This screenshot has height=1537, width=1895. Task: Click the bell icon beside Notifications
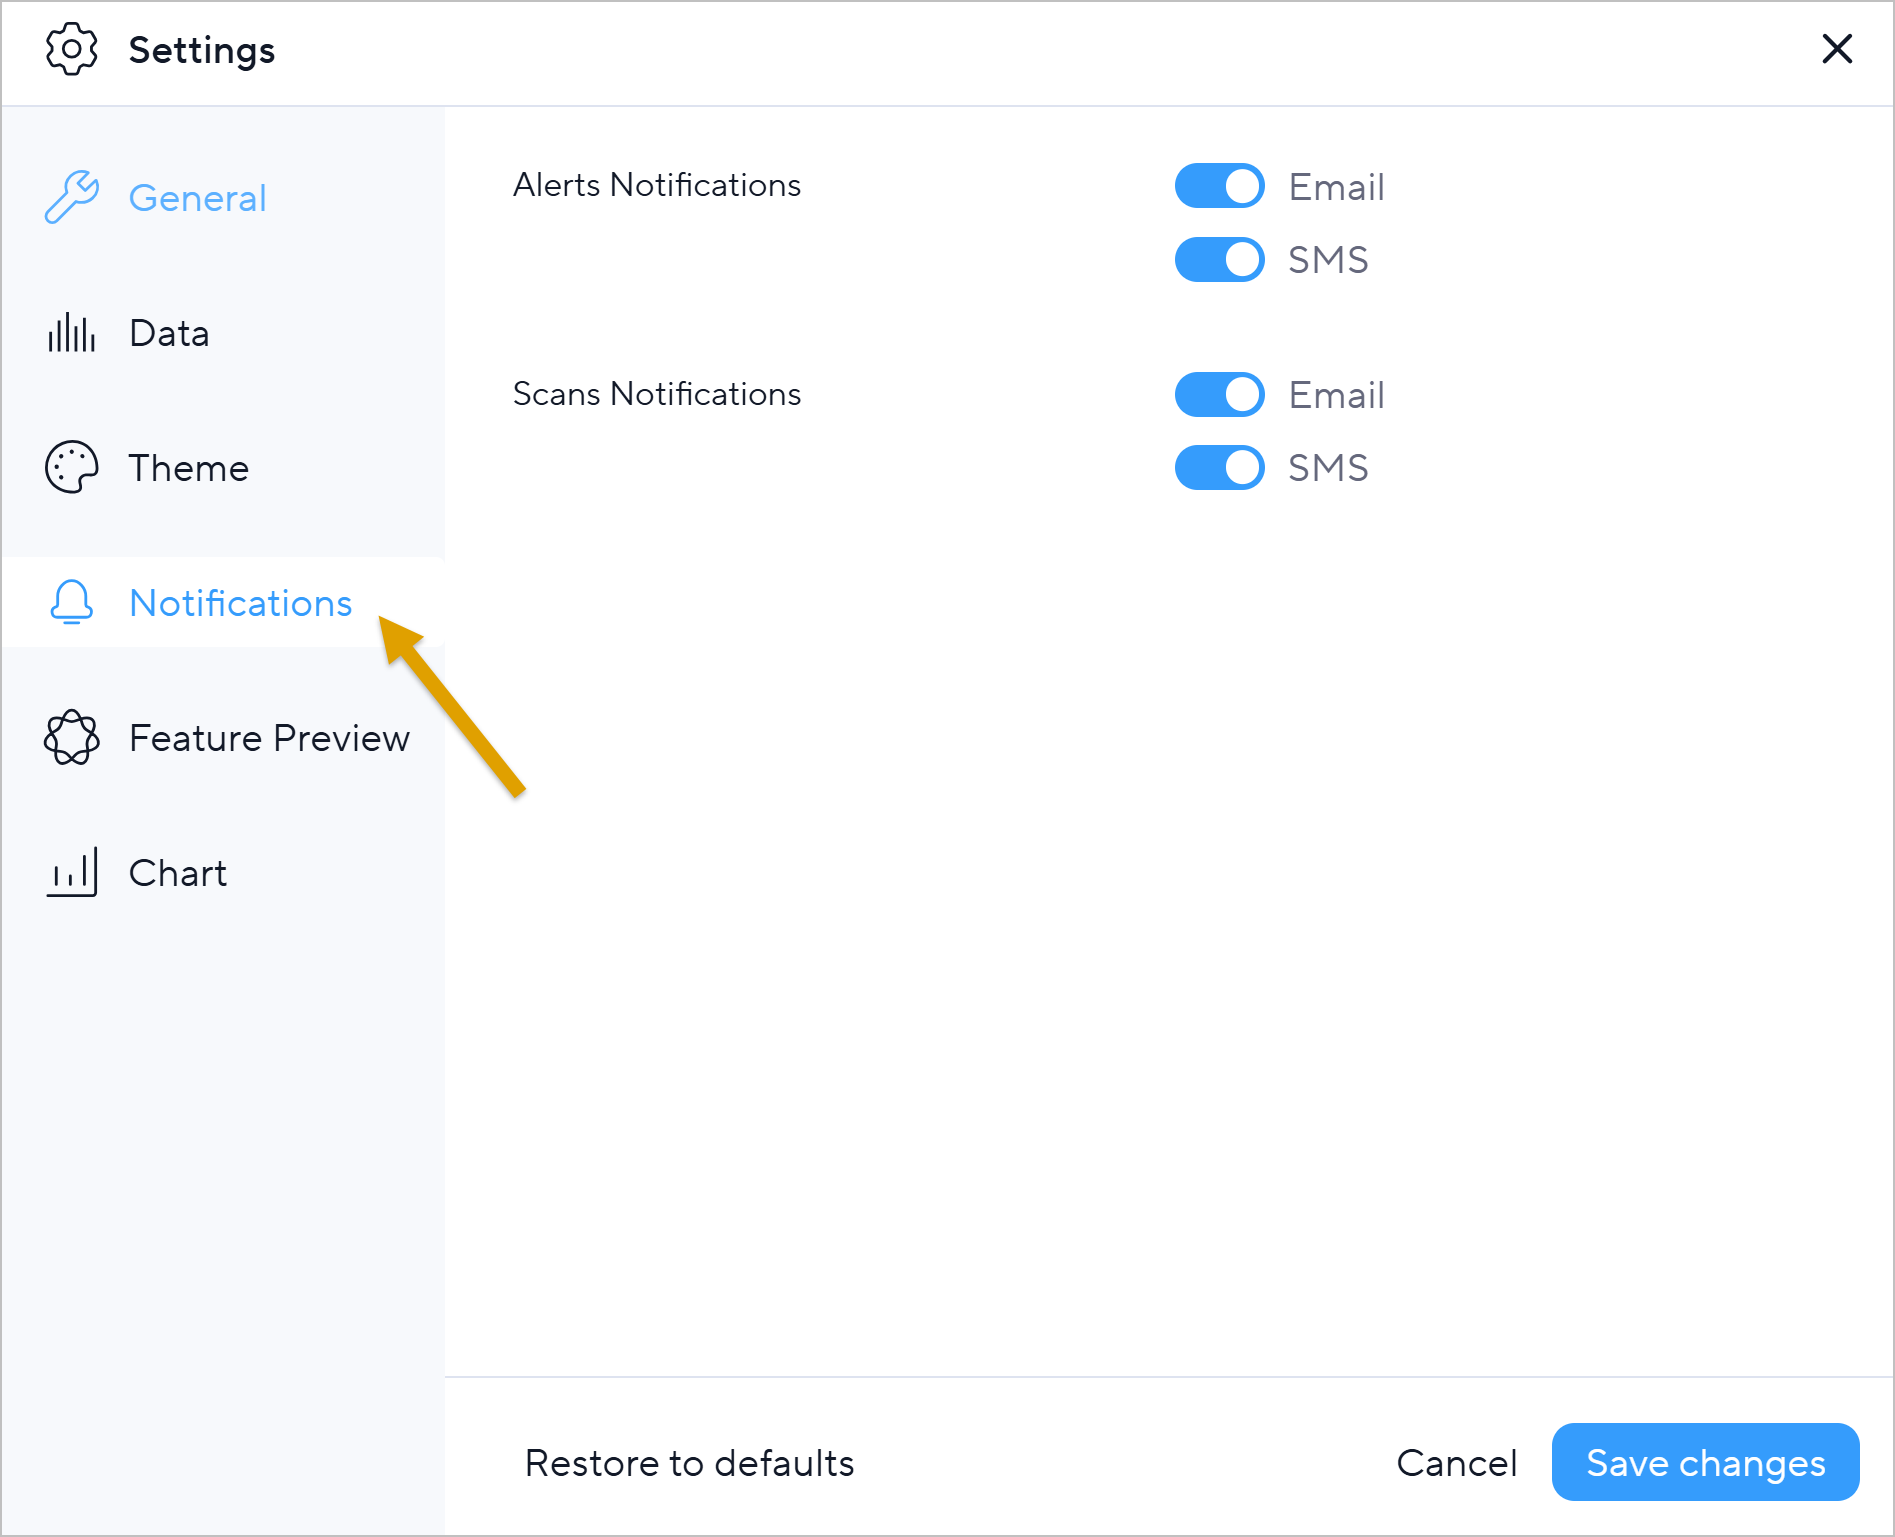coord(72,602)
